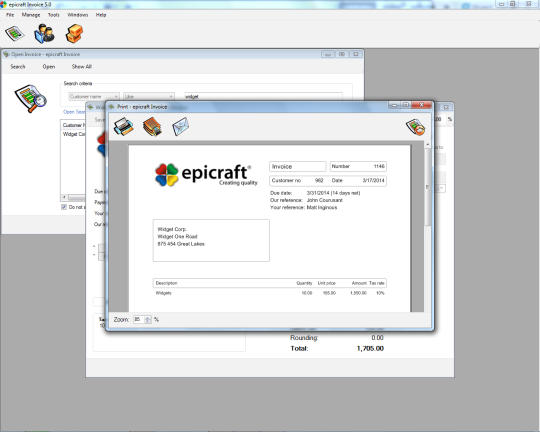
Task: Maximize the Open Invoice window
Action: tap(342, 54)
